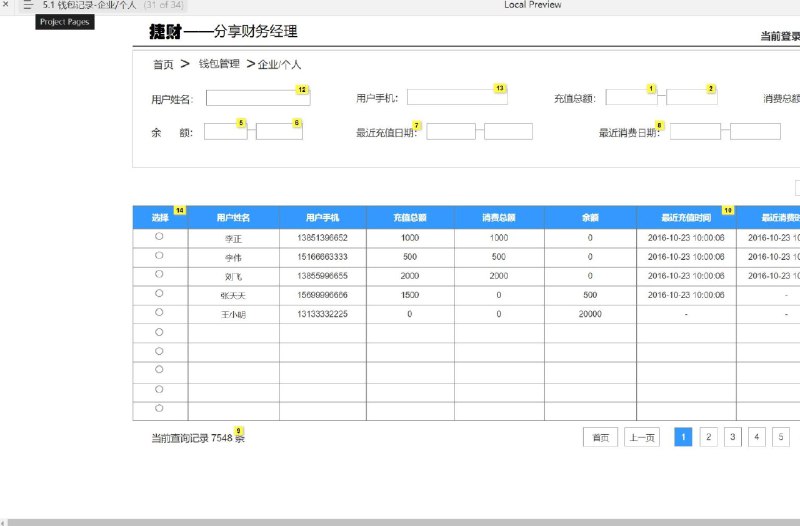Click the 用户姓名 column header
This screenshot has width=800, height=526.
point(233,218)
